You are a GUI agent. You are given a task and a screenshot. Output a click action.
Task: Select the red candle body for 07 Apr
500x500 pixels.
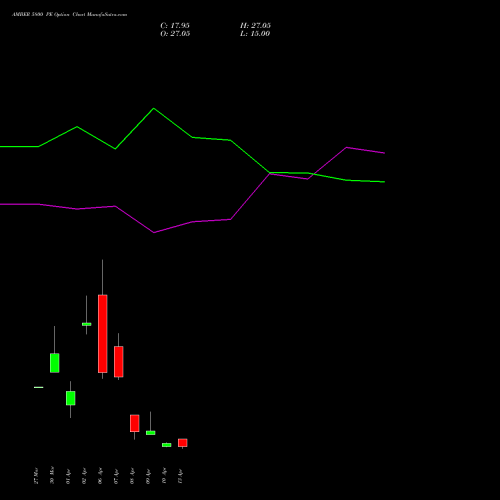point(119,362)
